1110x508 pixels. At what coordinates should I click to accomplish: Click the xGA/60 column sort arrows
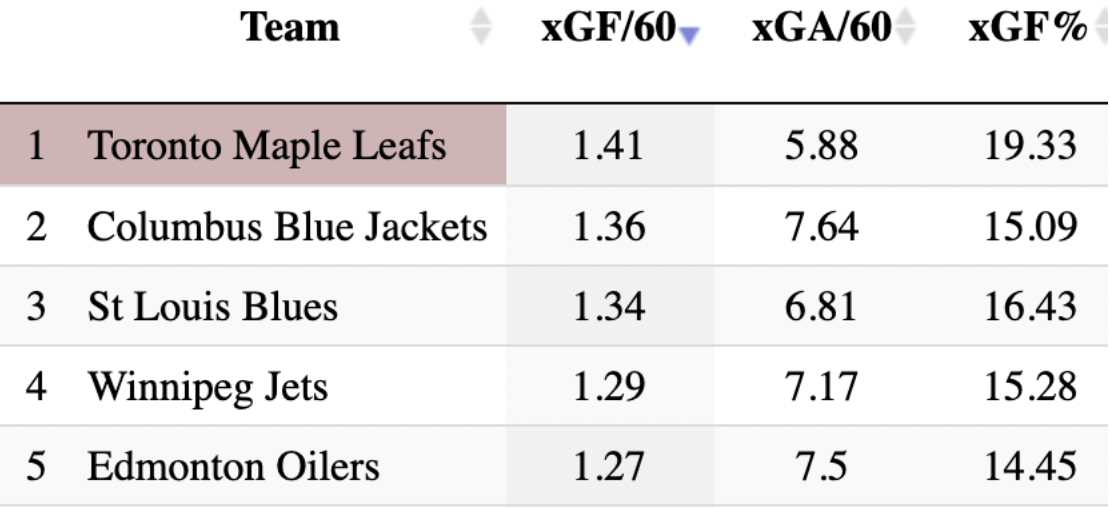click(x=905, y=28)
